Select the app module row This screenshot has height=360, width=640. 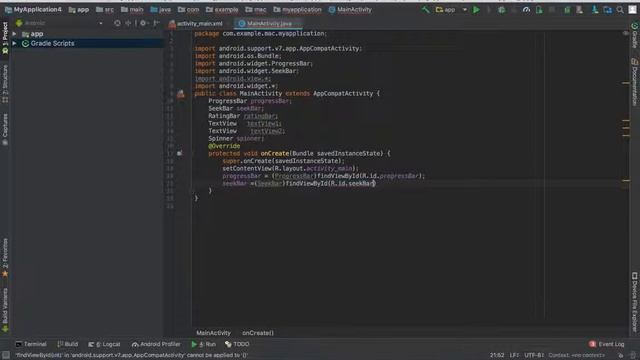pos(87,34)
